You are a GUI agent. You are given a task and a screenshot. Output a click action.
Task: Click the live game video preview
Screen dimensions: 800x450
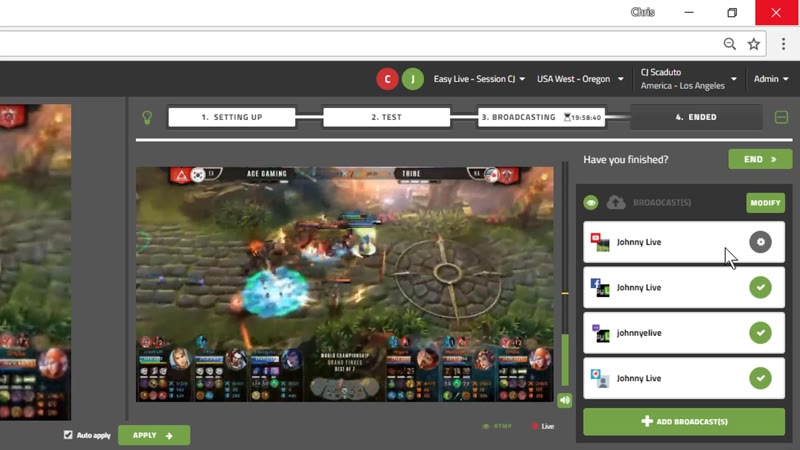(x=344, y=284)
